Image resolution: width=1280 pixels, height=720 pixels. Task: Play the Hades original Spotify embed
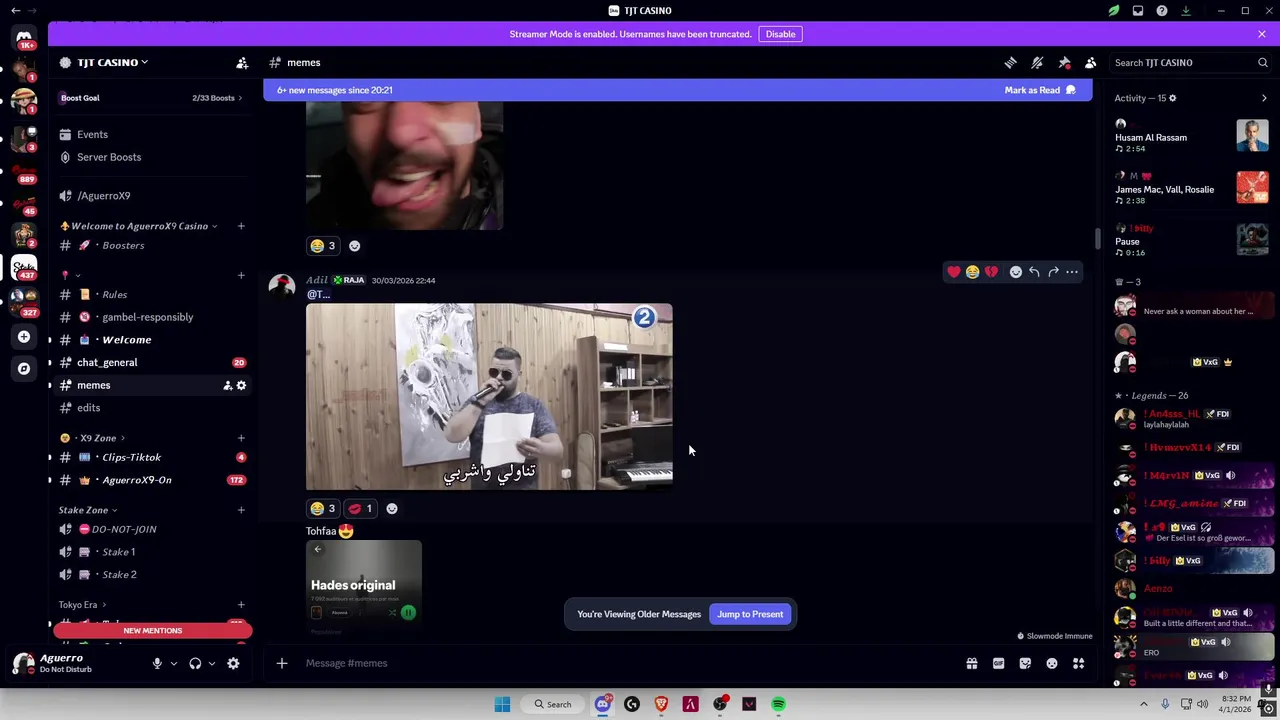[408, 612]
